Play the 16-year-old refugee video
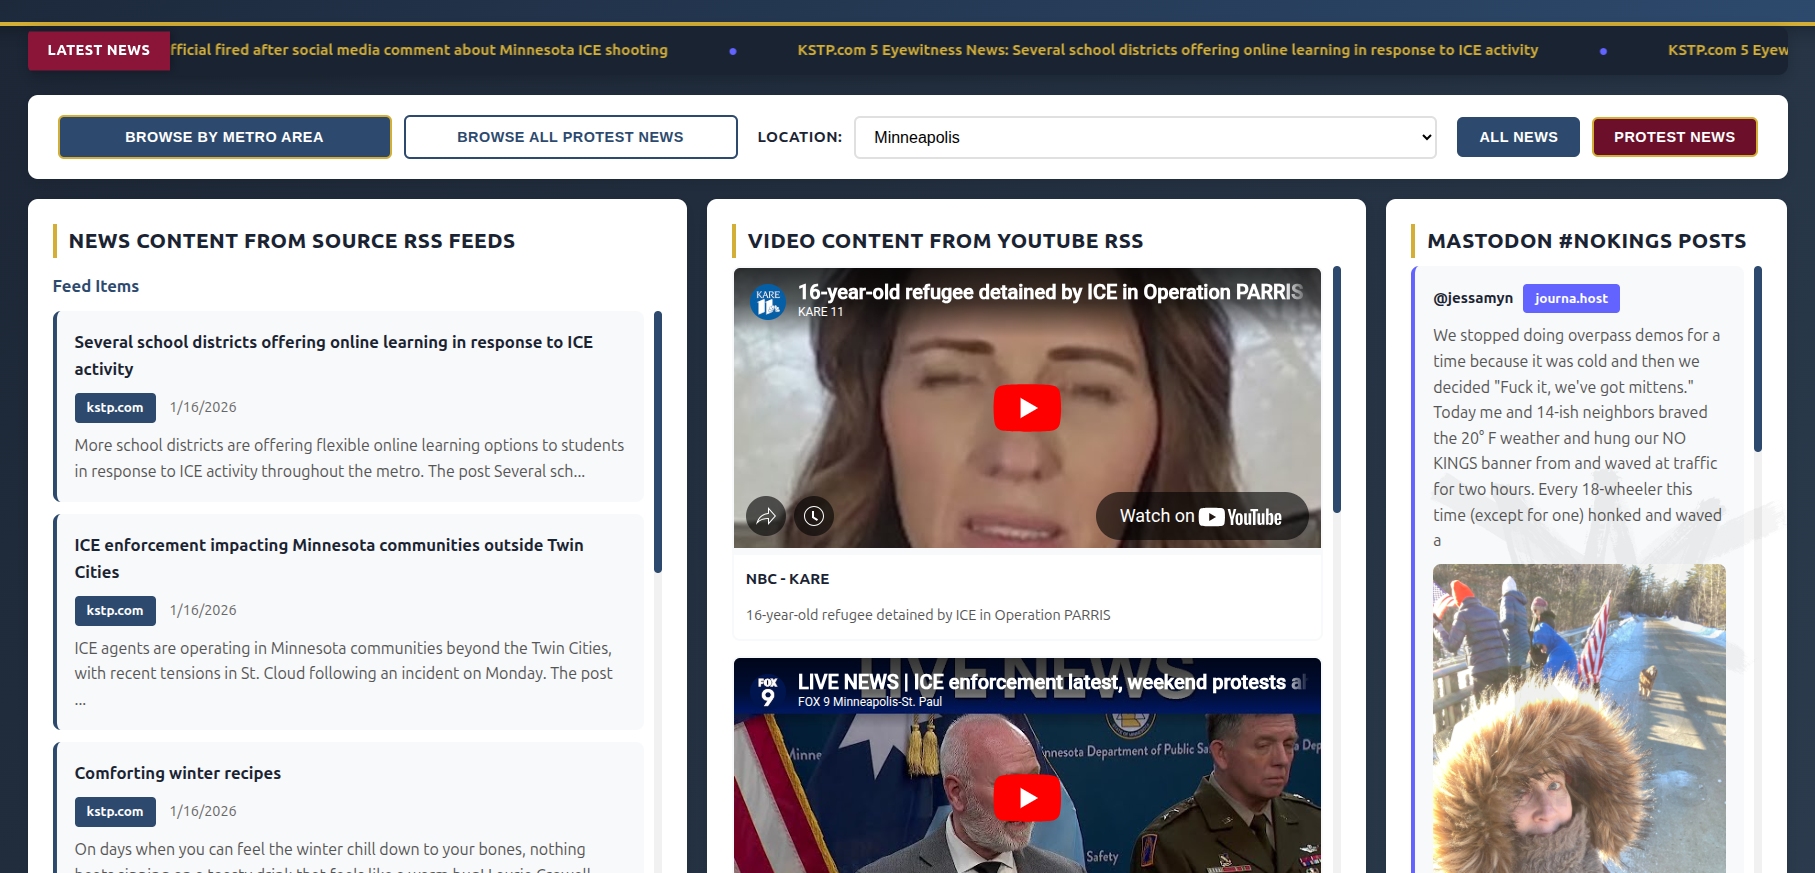The height and width of the screenshot is (873, 1815). point(1026,408)
